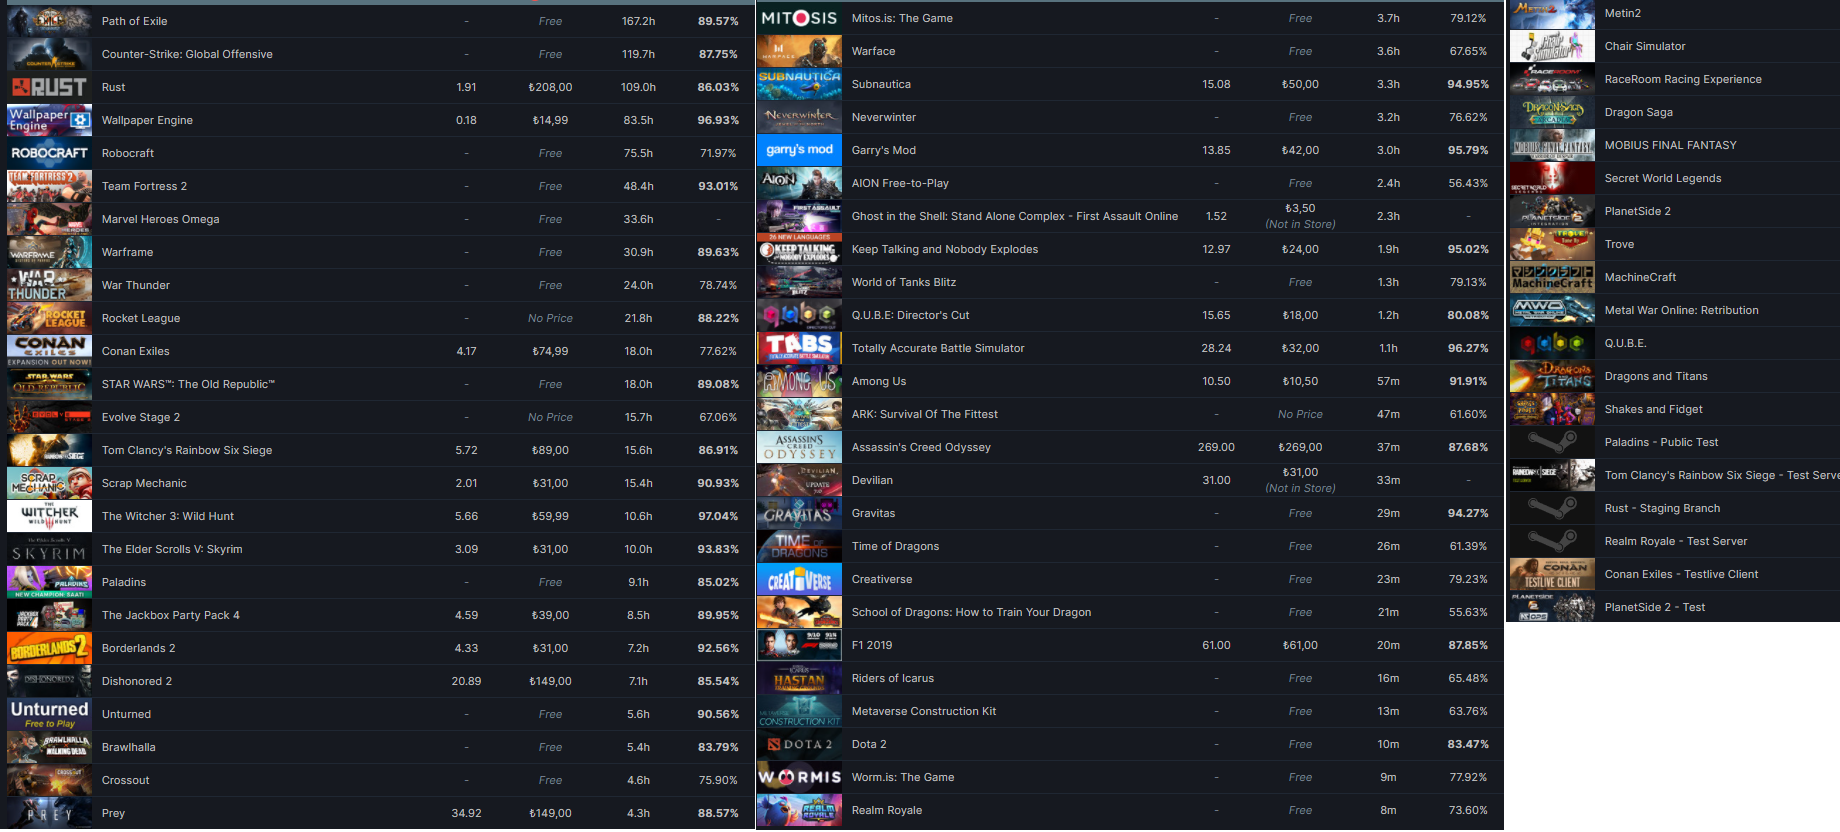
Task: Click the Borderlands 2 thumbnail
Action: point(49,648)
